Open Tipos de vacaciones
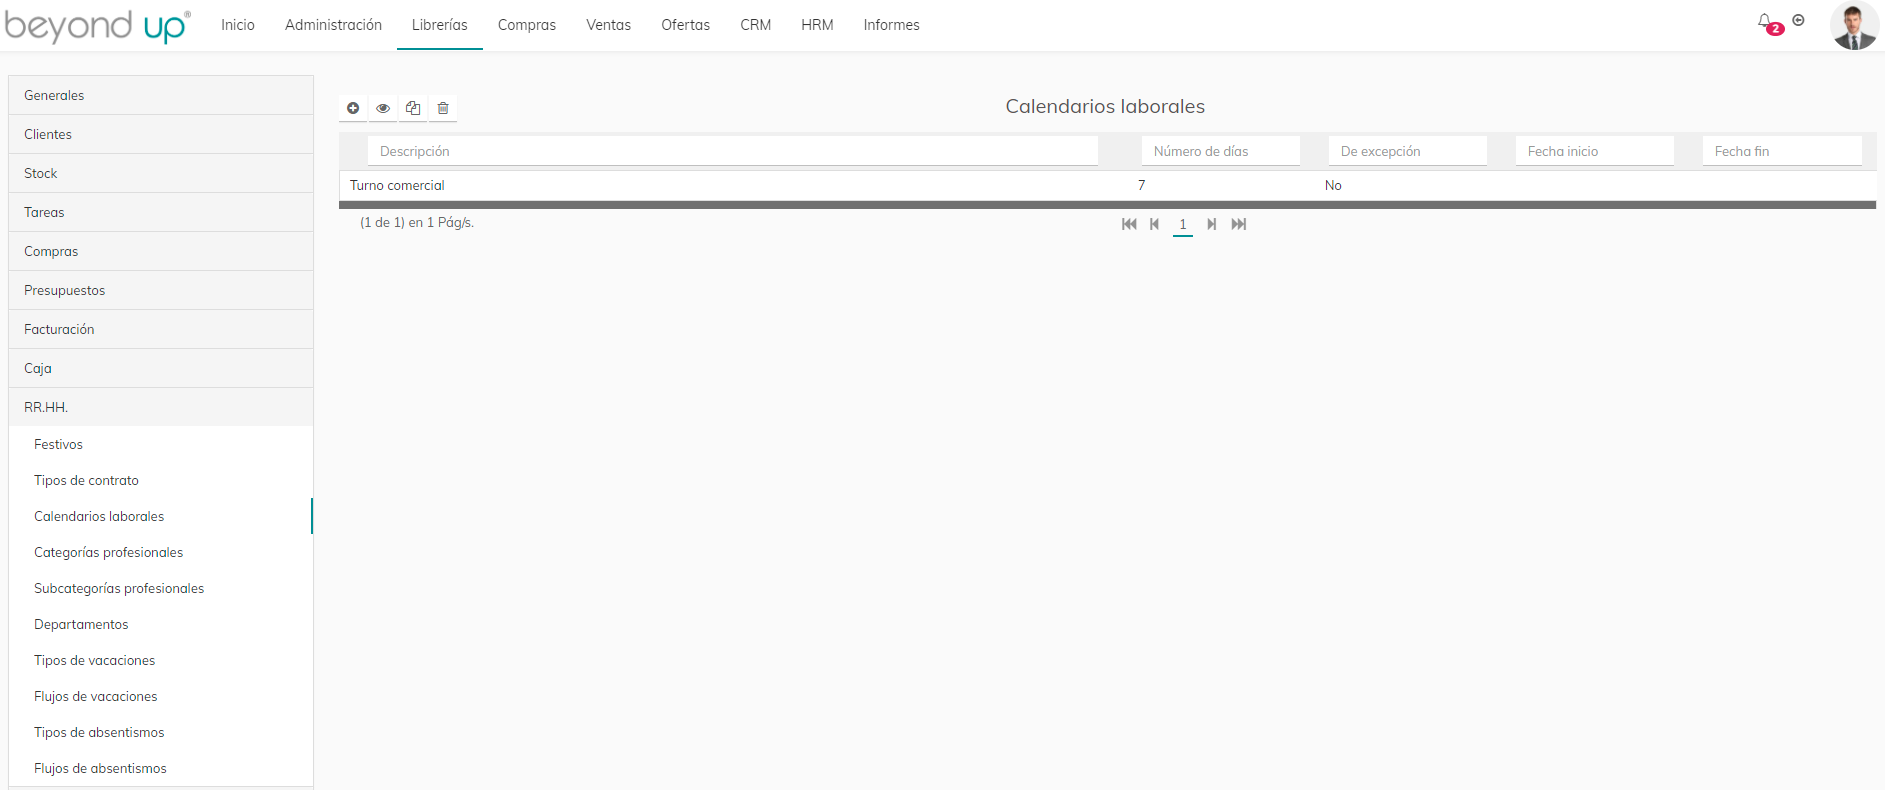The height and width of the screenshot is (790, 1885). pos(161,660)
